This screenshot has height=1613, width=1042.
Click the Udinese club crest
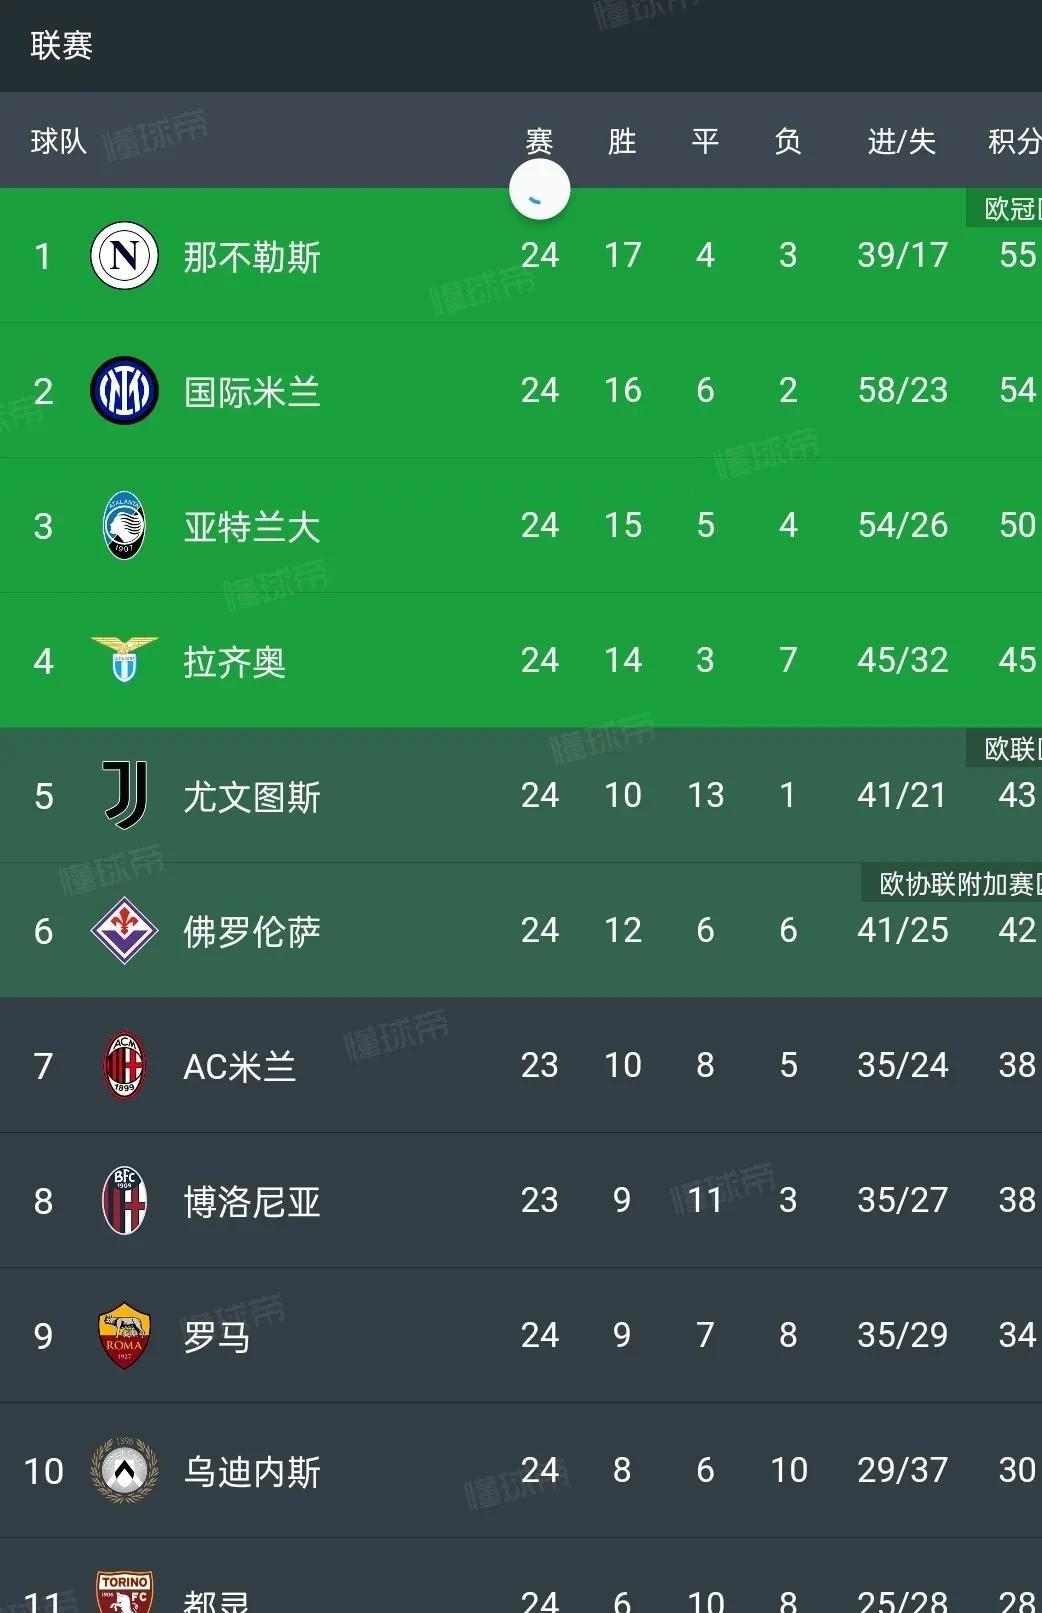coord(124,1470)
